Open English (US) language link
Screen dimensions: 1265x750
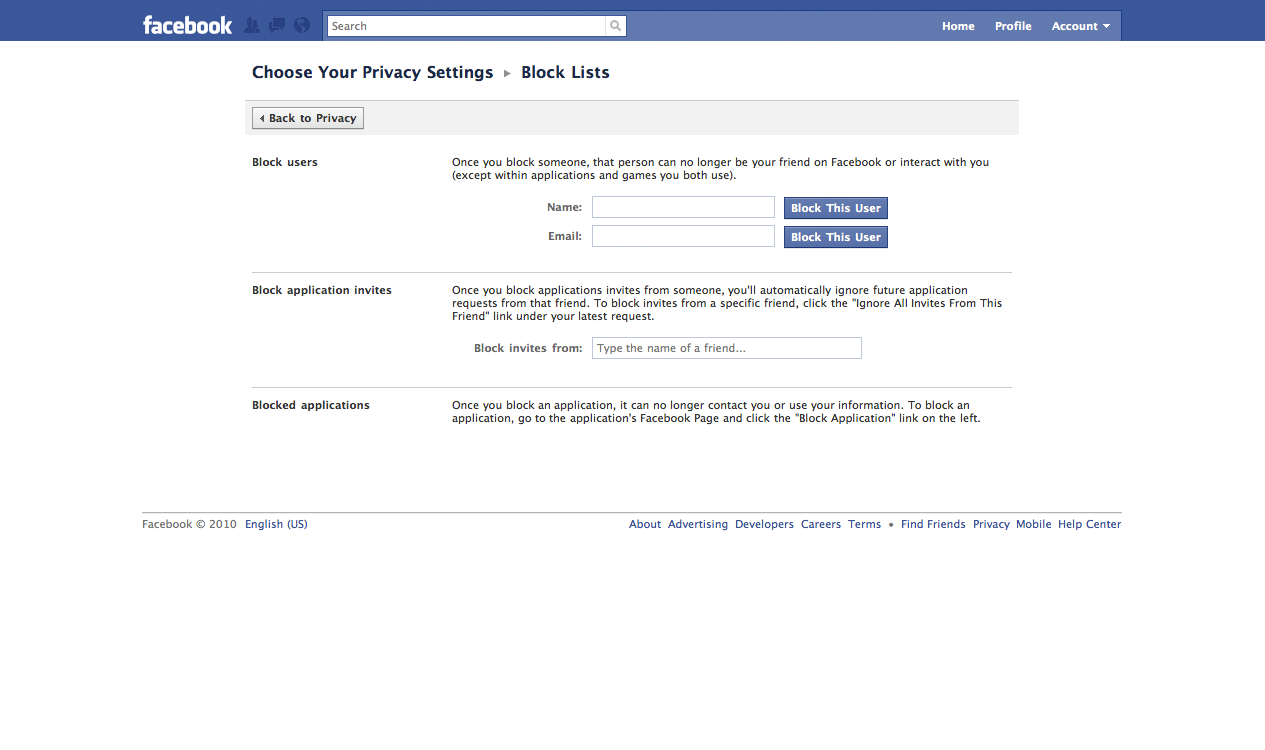click(x=276, y=524)
